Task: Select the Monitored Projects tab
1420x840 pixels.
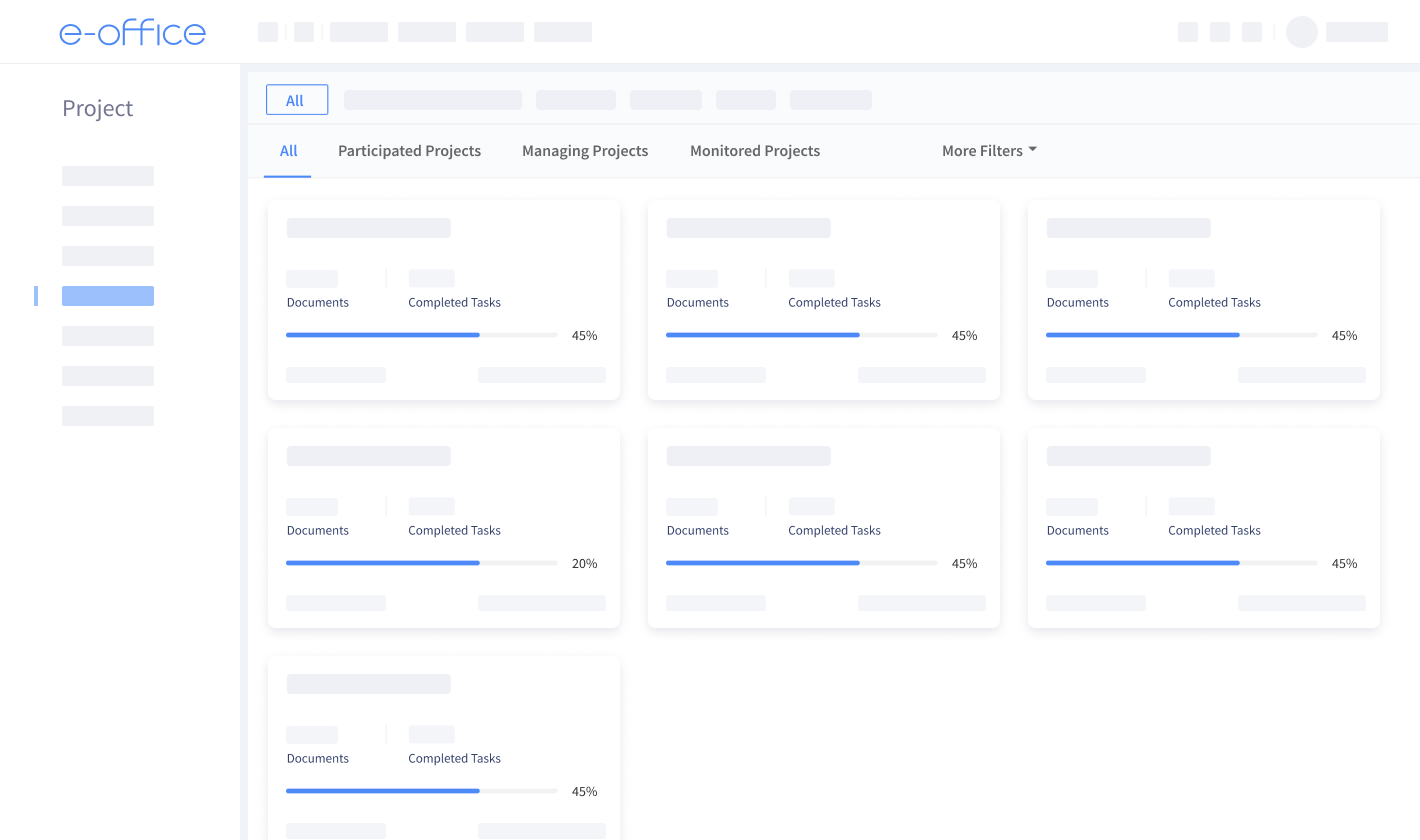Action: (x=755, y=151)
